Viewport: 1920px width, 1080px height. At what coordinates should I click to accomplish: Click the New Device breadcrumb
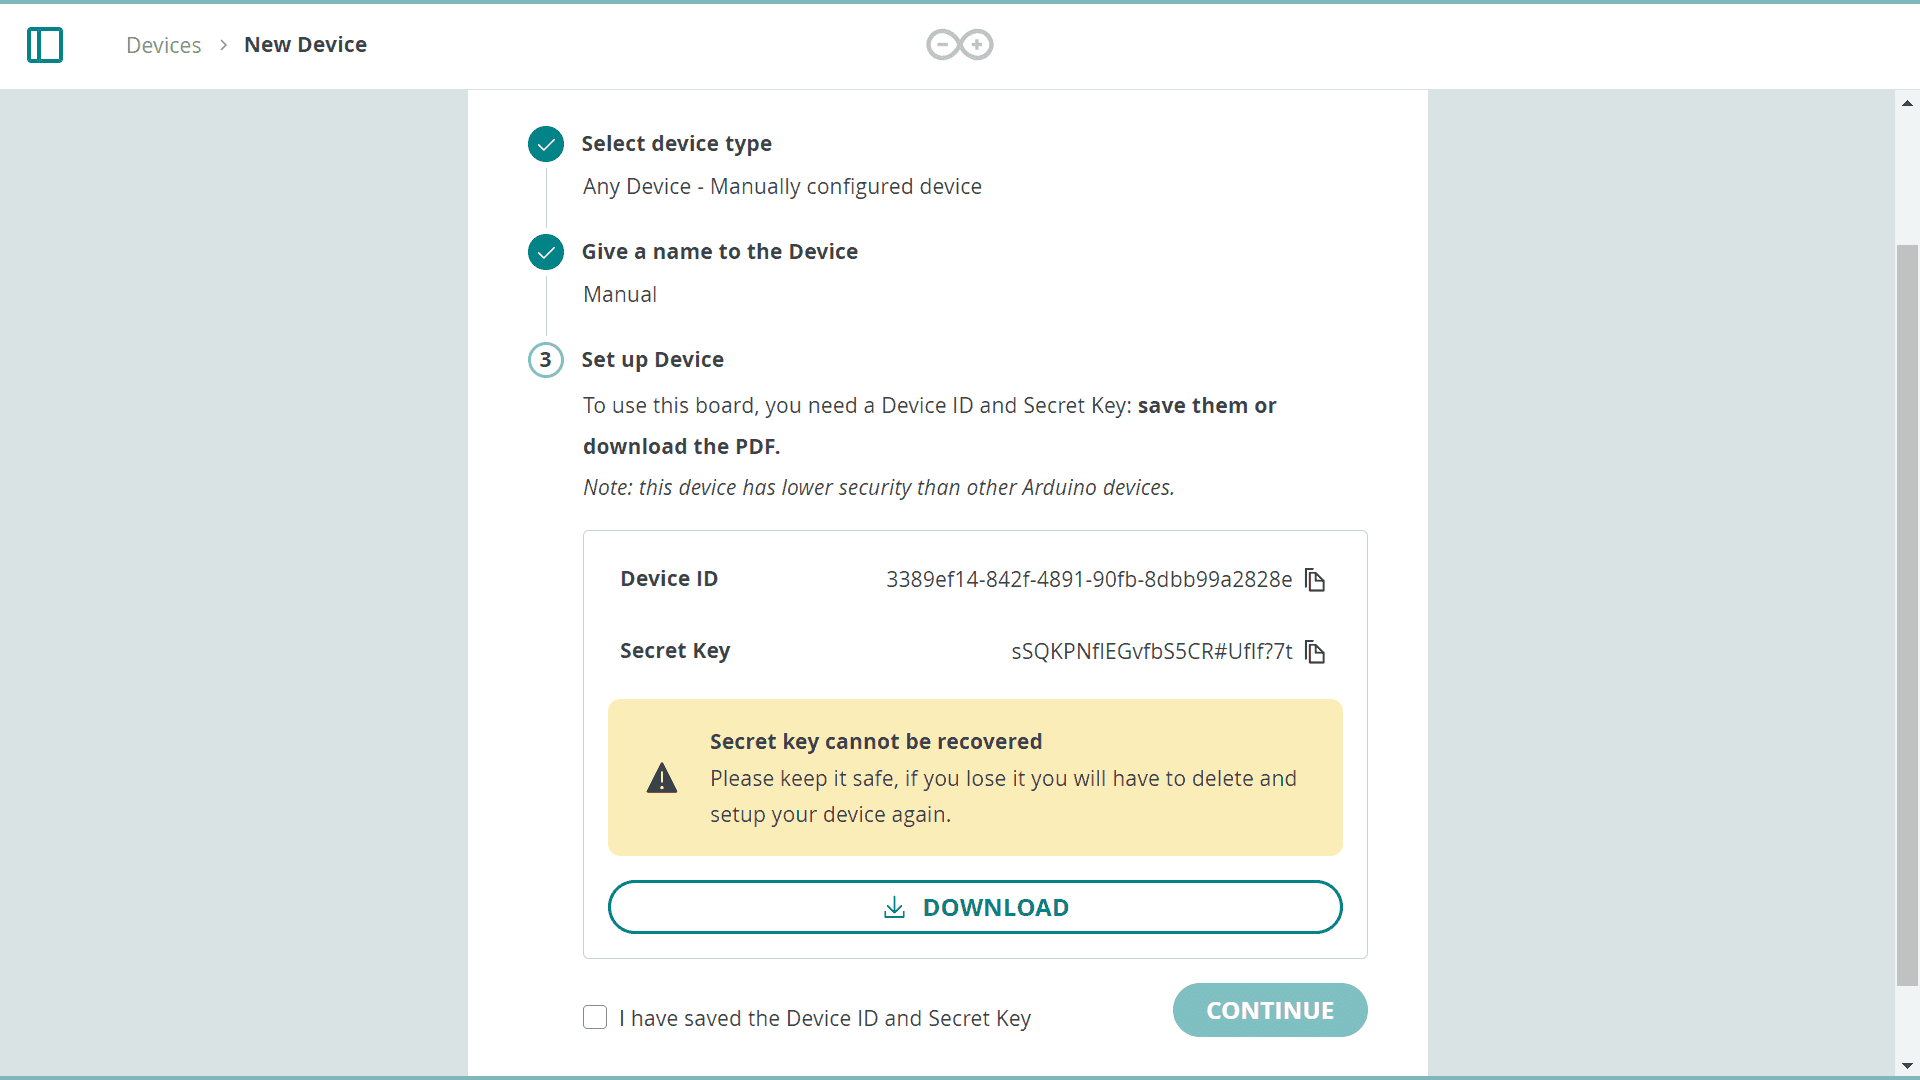[305, 45]
